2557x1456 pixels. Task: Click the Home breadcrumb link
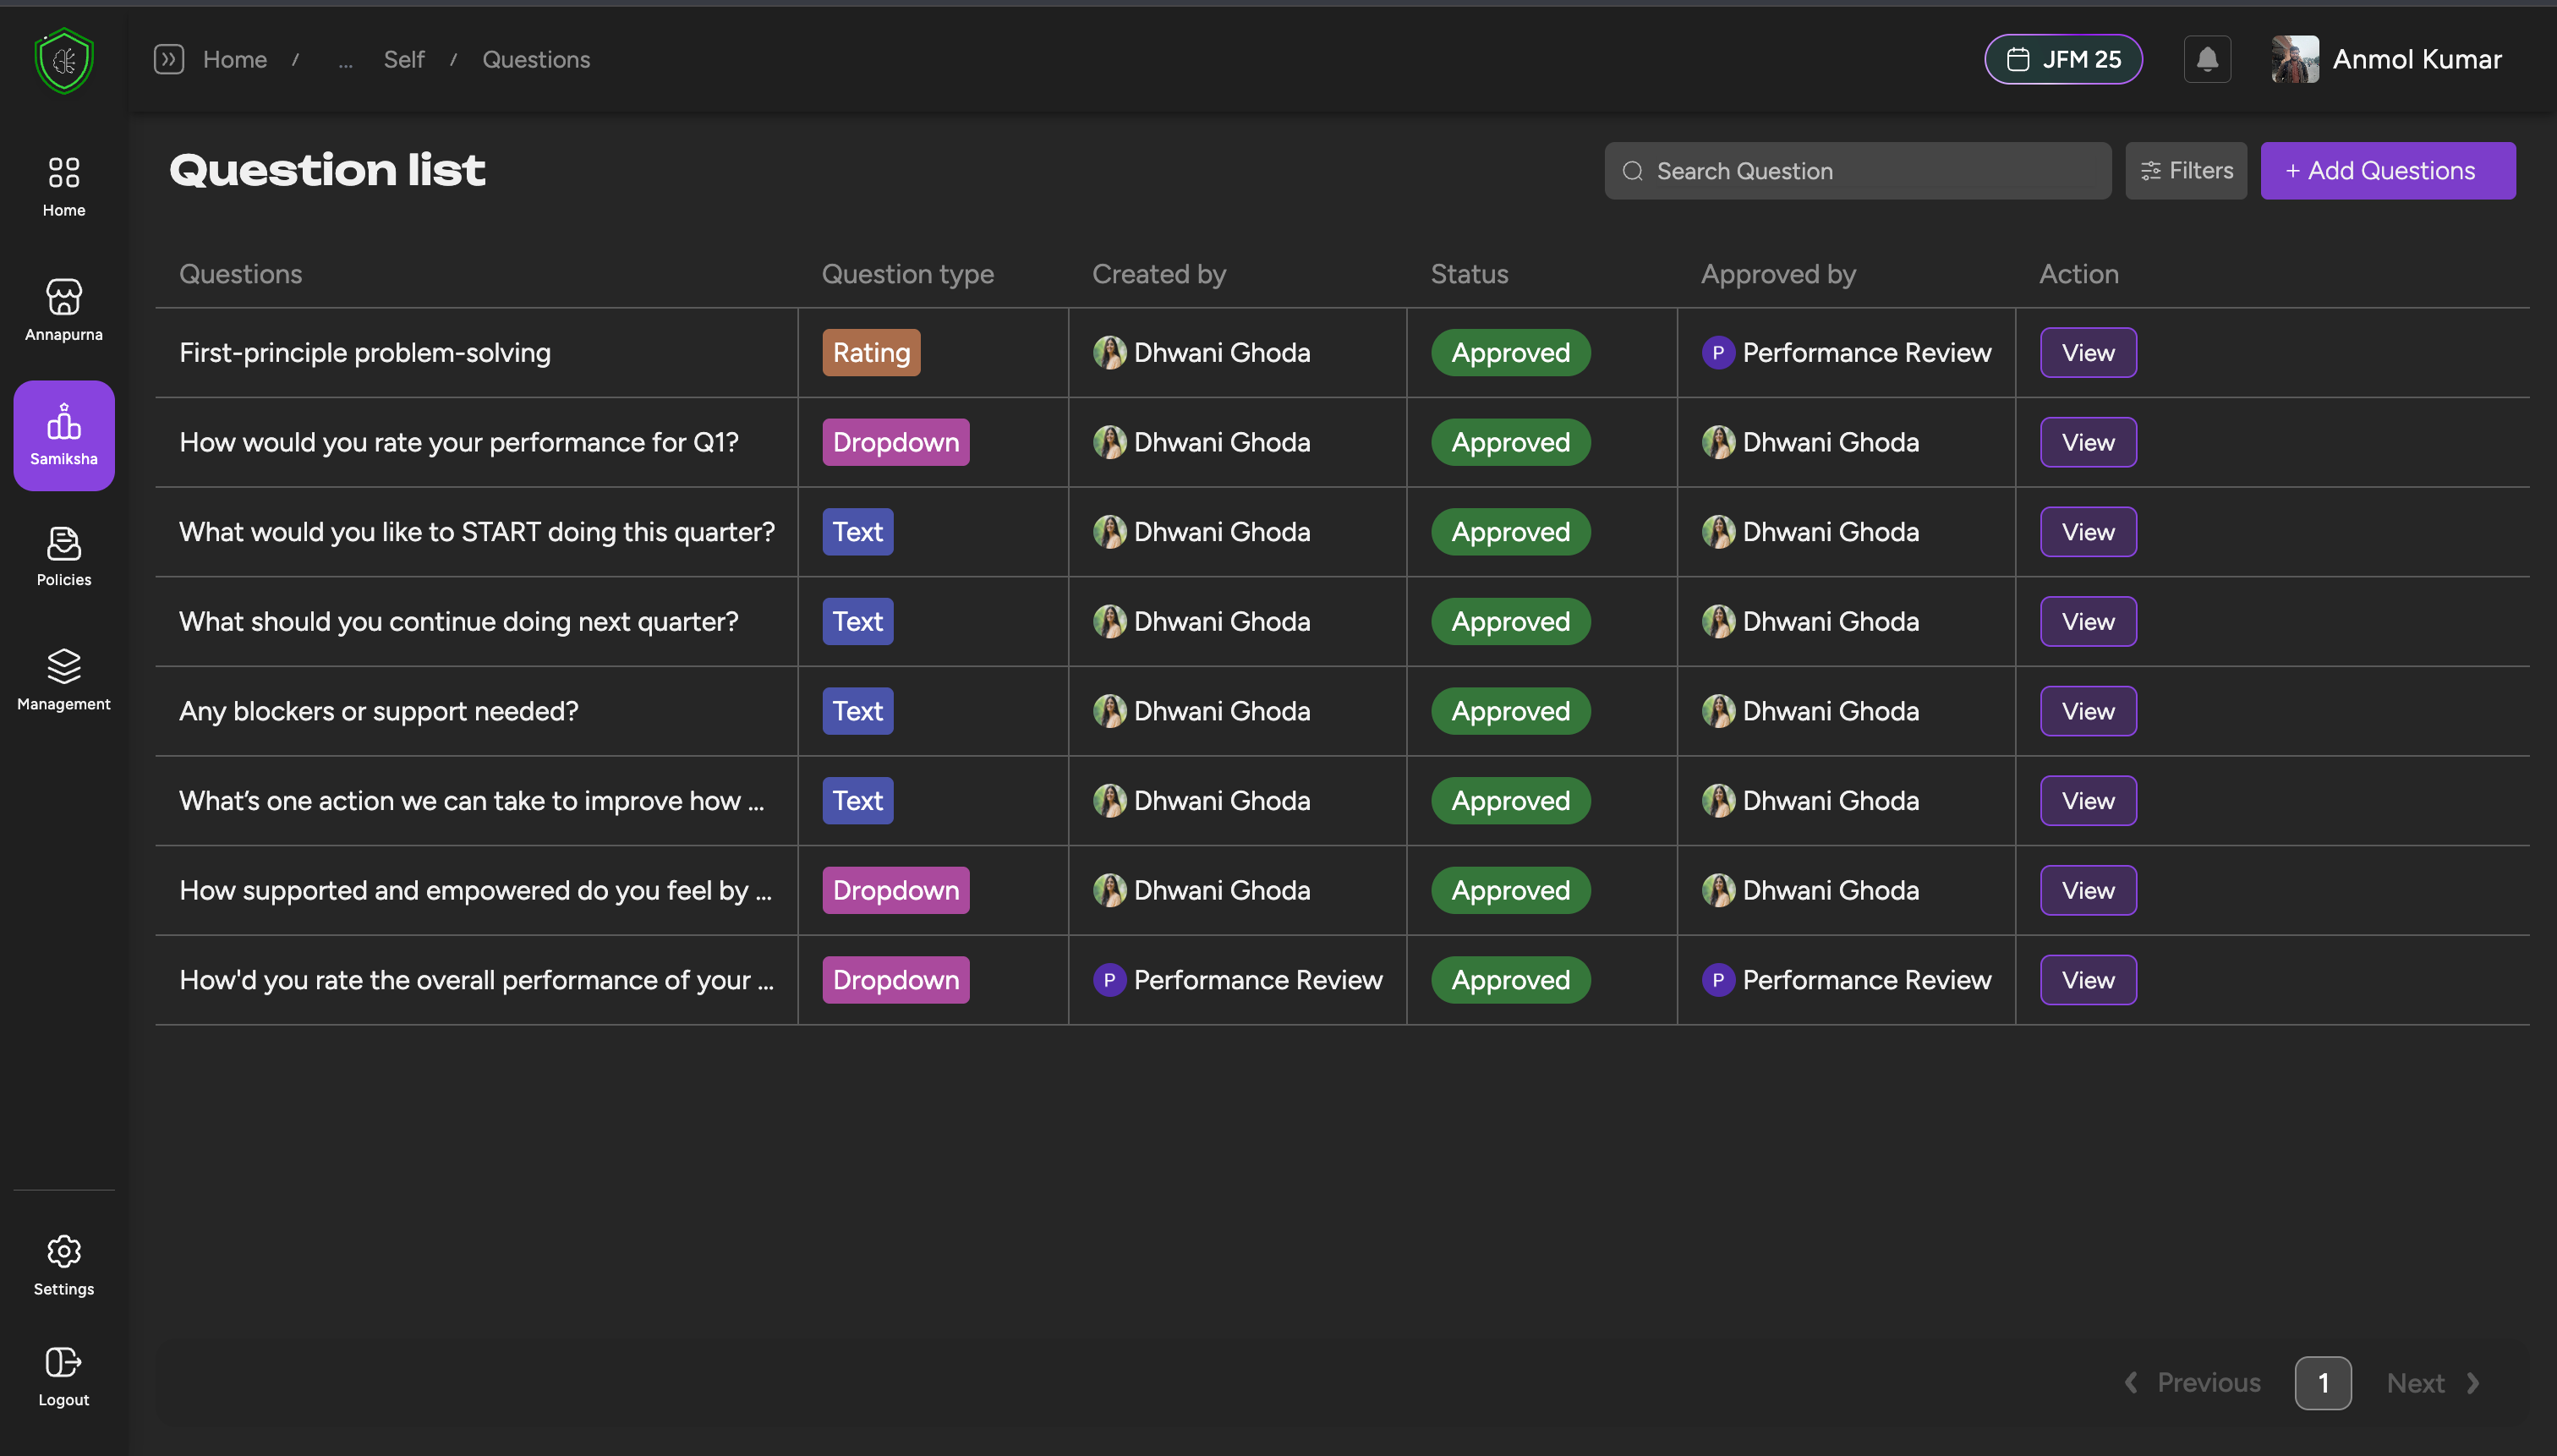tap(235, 60)
